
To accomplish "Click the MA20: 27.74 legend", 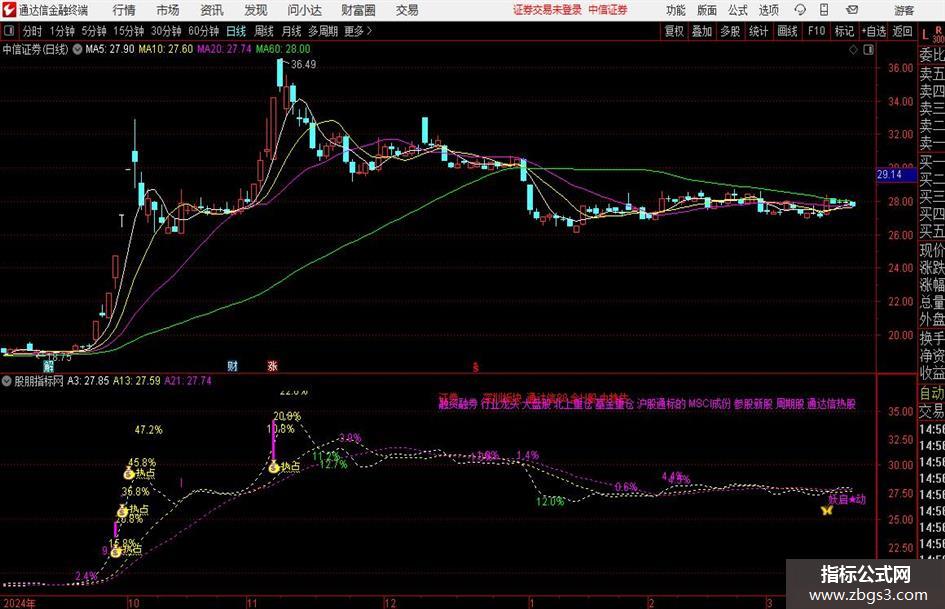I will coord(224,49).
